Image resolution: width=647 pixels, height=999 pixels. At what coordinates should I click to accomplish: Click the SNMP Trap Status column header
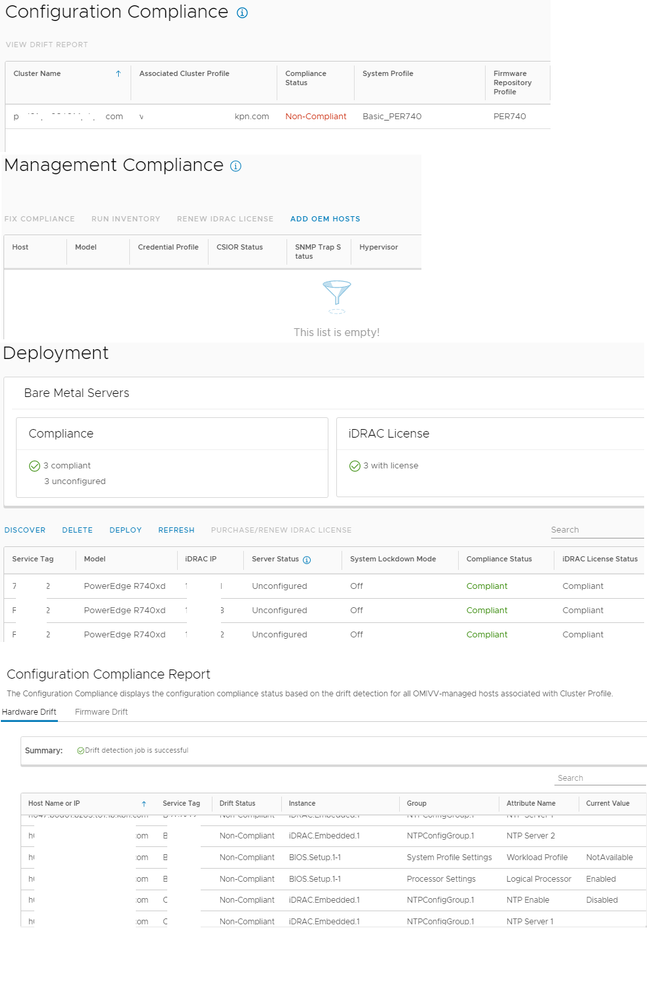318,252
